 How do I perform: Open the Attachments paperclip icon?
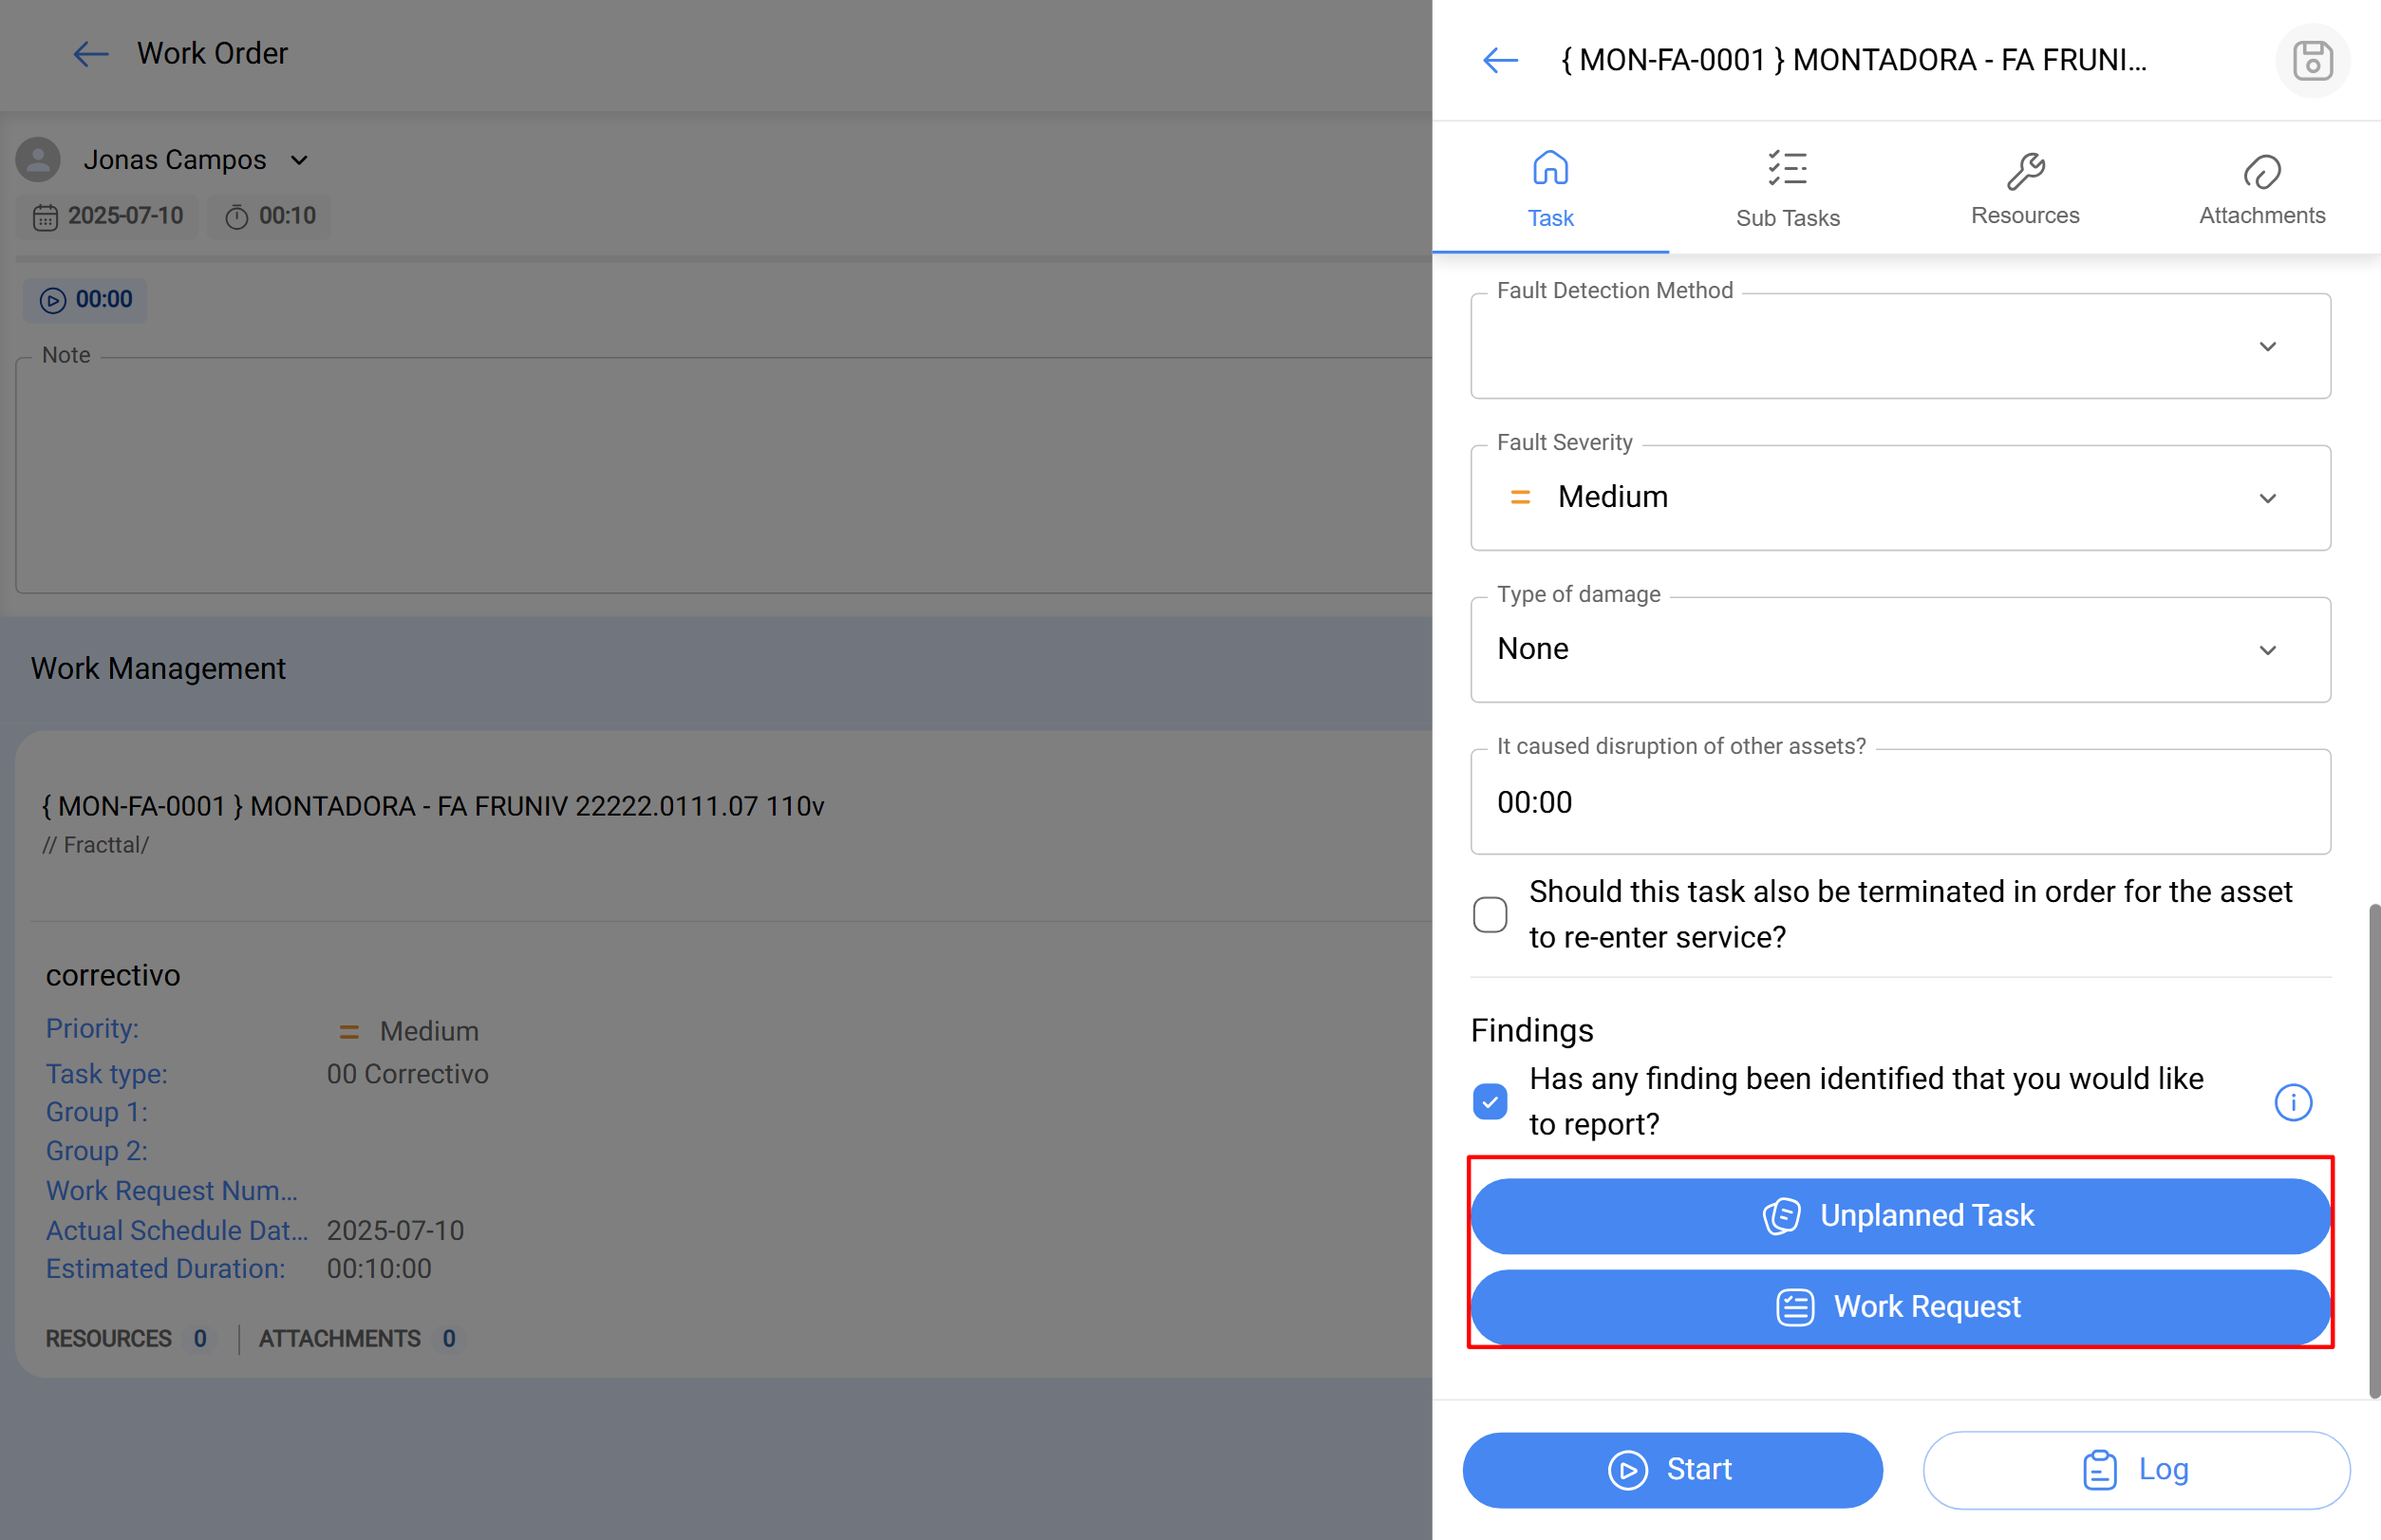pyautogui.click(x=2262, y=172)
